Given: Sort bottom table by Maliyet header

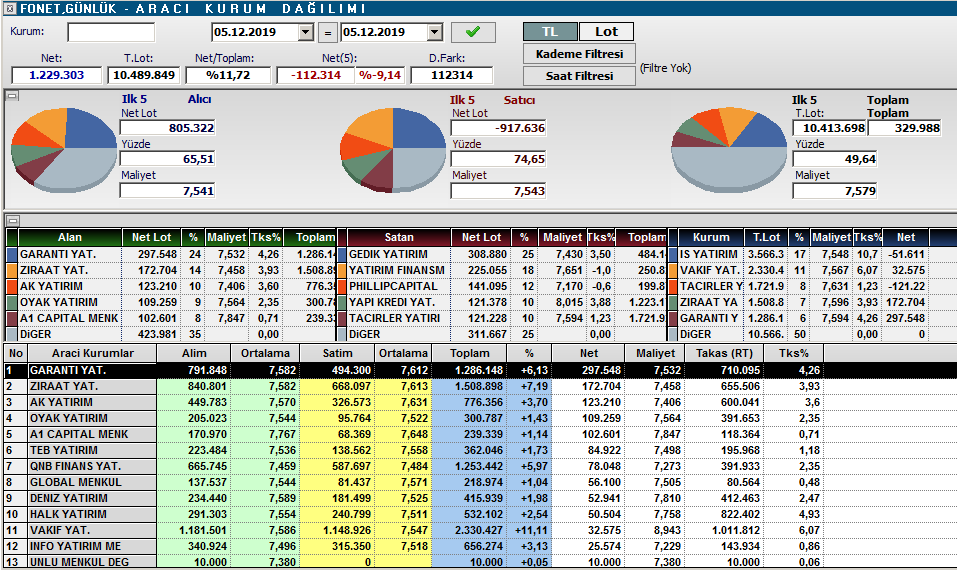Looking at the screenshot, I should [655, 353].
